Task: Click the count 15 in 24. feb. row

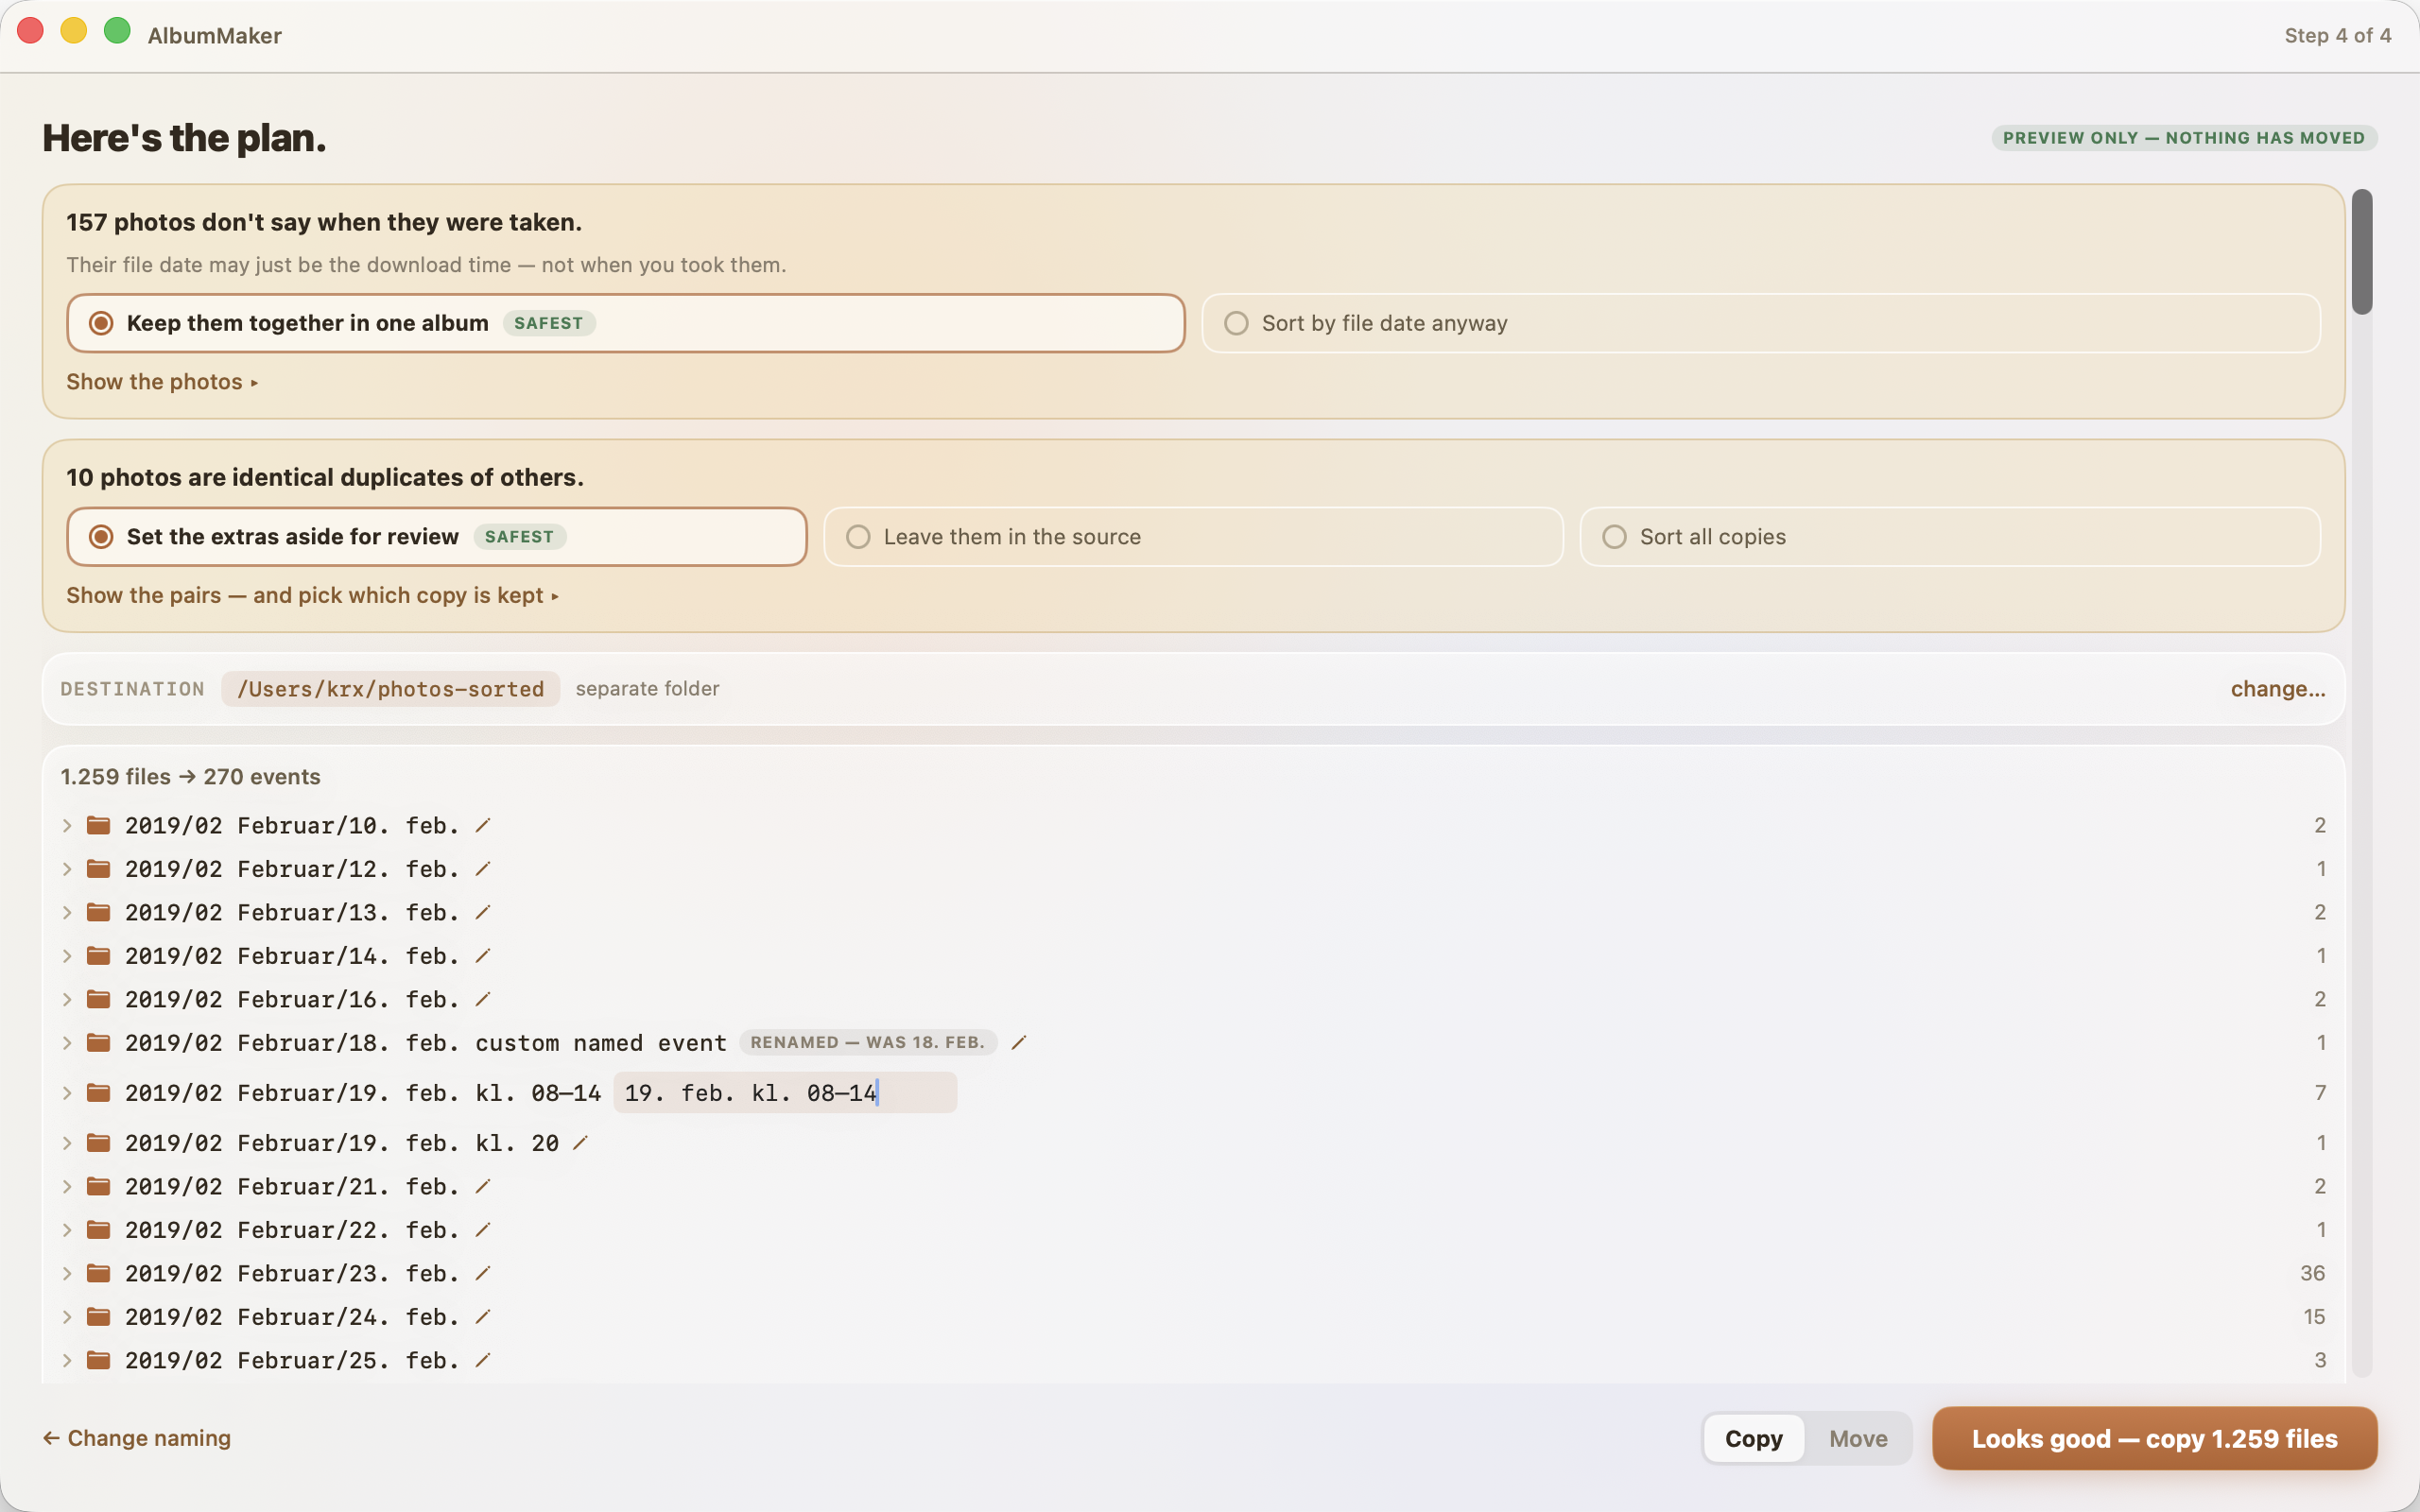Action: (2314, 1316)
